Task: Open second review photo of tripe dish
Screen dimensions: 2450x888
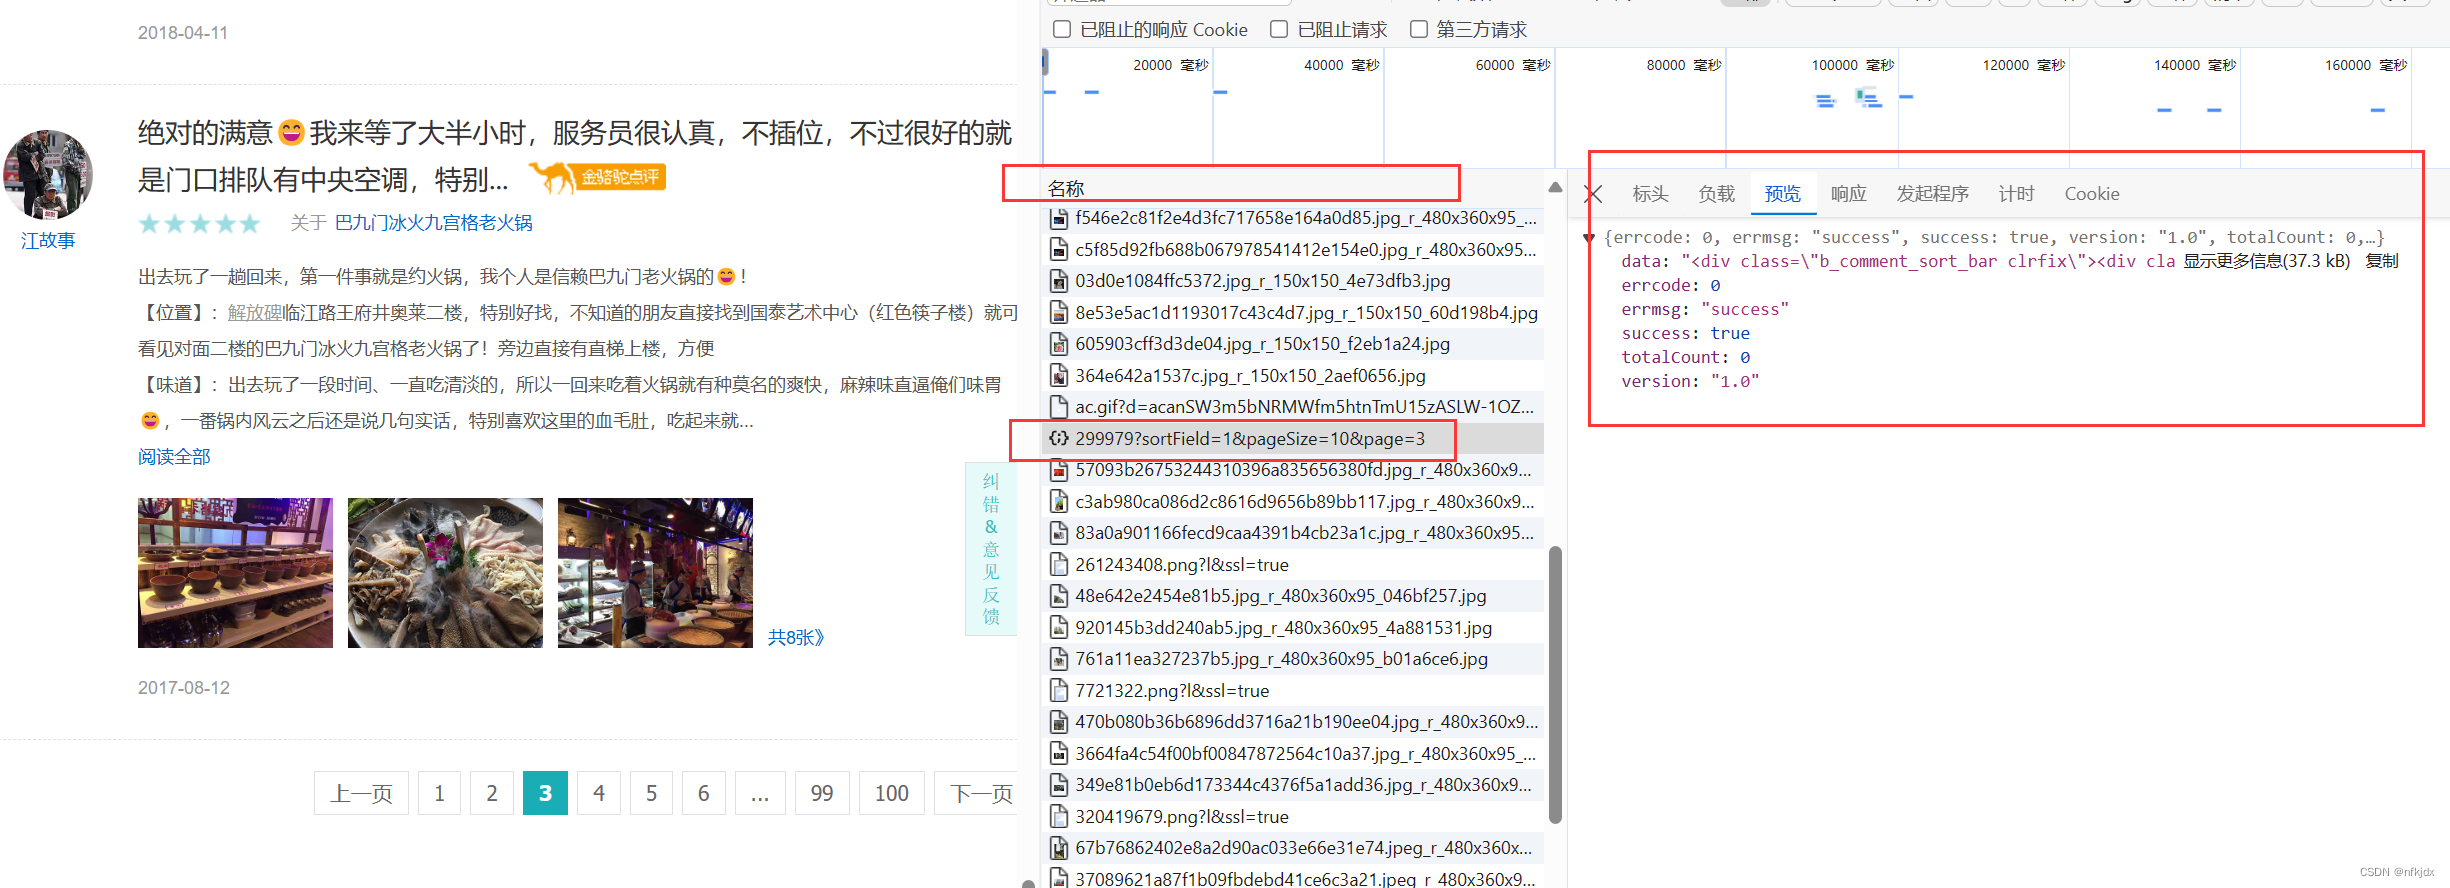Action: pyautogui.click(x=445, y=573)
